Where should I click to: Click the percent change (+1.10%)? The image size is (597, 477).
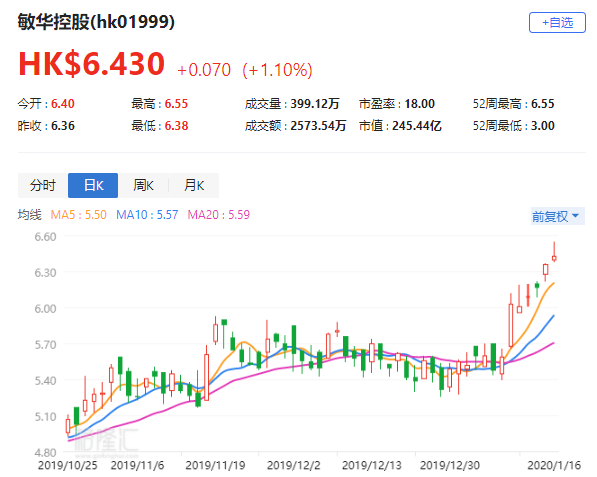(x=278, y=70)
